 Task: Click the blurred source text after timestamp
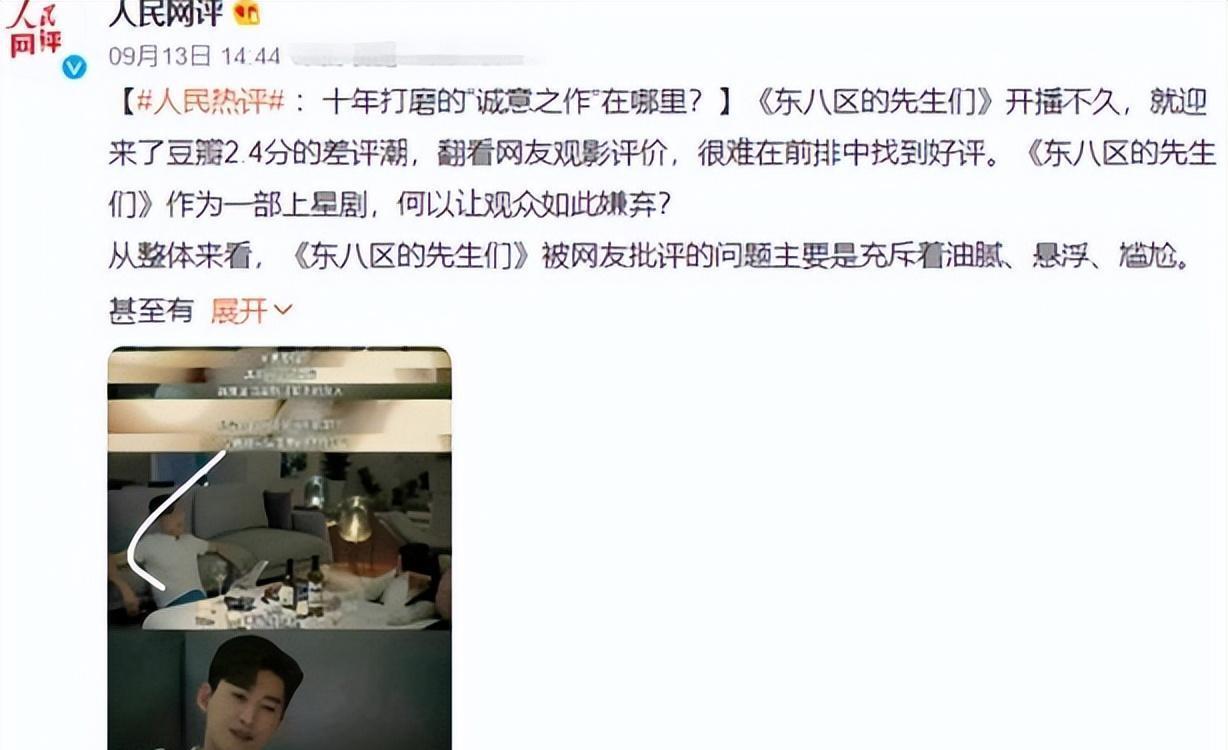pyautogui.click(x=420, y=53)
